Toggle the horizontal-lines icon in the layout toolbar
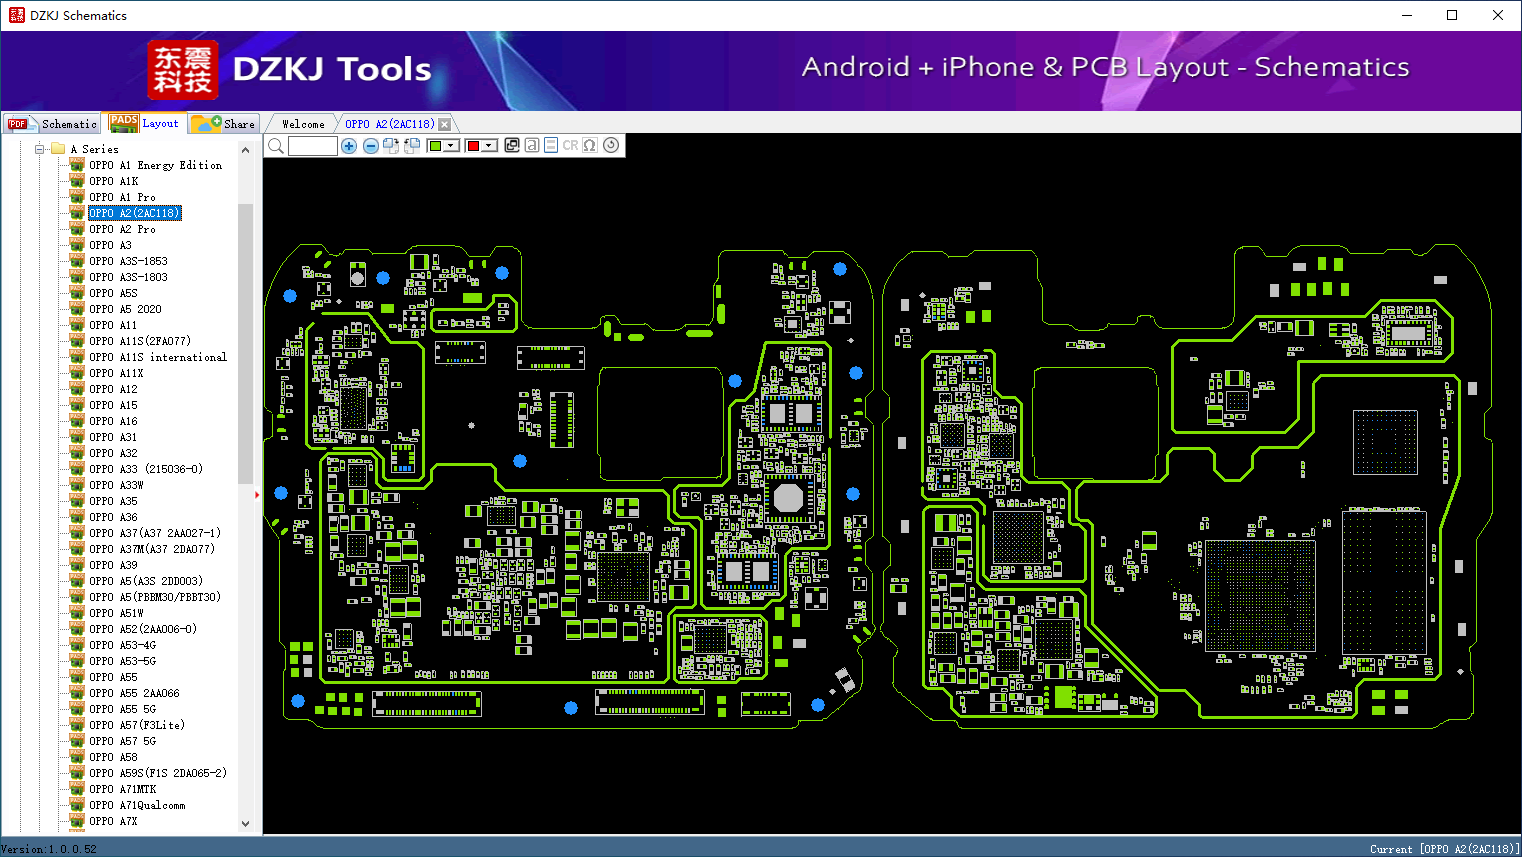Viewport: 1522px width, 857px height. tap(551, 145)
